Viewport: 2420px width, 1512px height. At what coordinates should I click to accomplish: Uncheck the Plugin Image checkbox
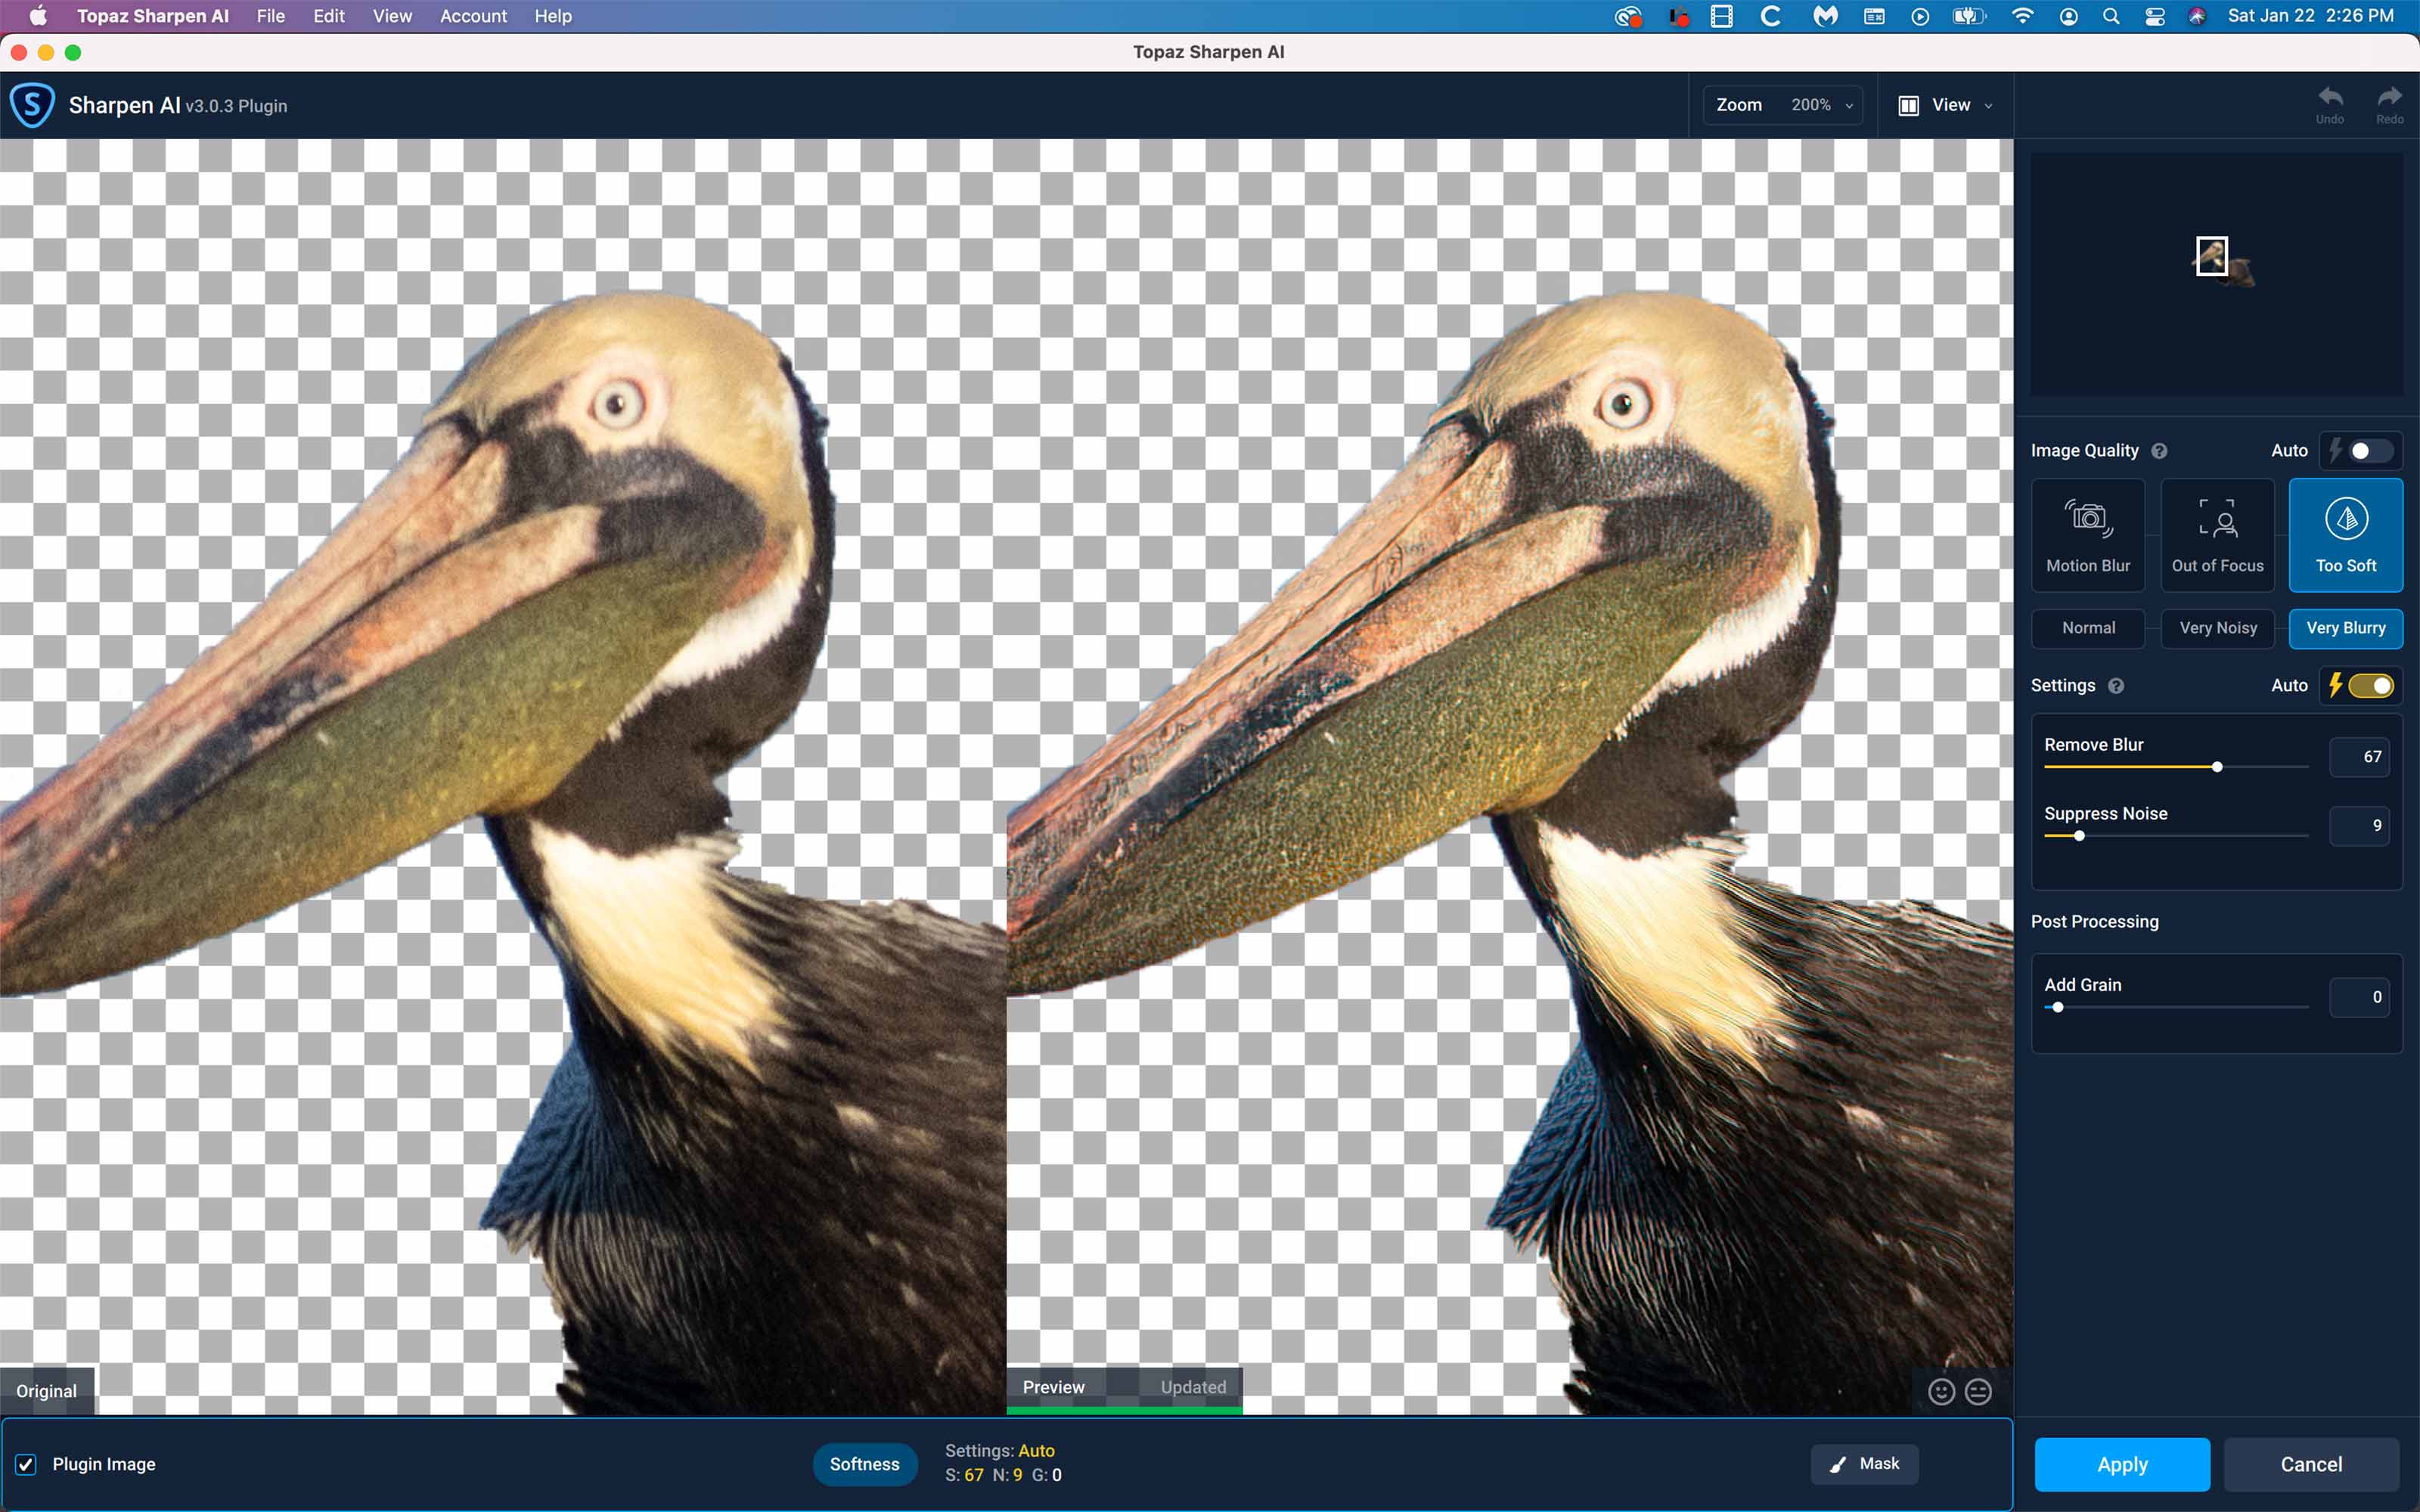(26, 1464)
